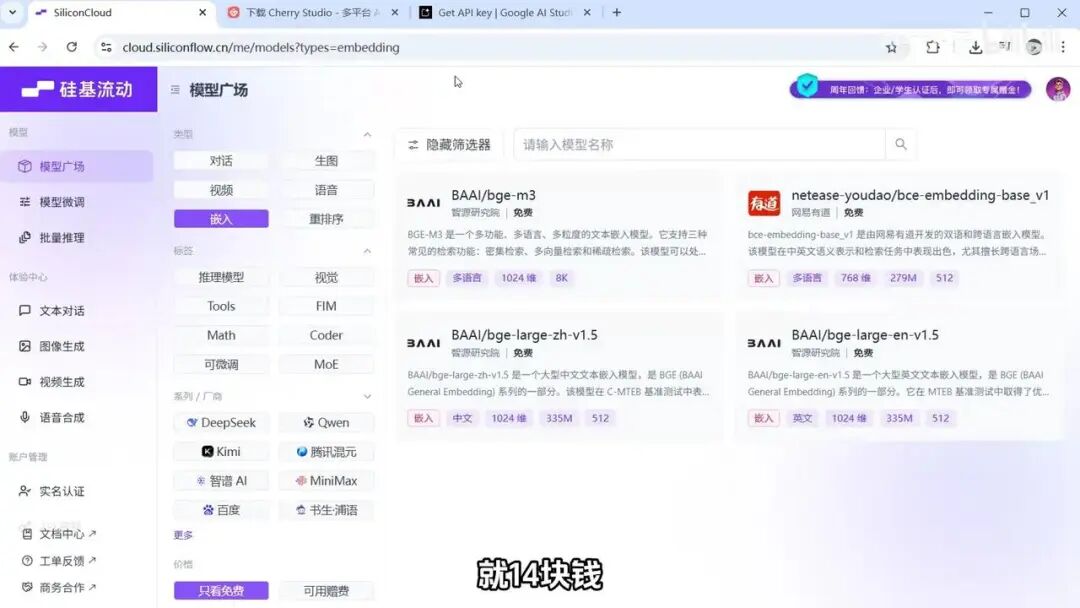Click the 硅基流动 logo
The width and height of the screenshot is (1080, 608).
(77, 90)
